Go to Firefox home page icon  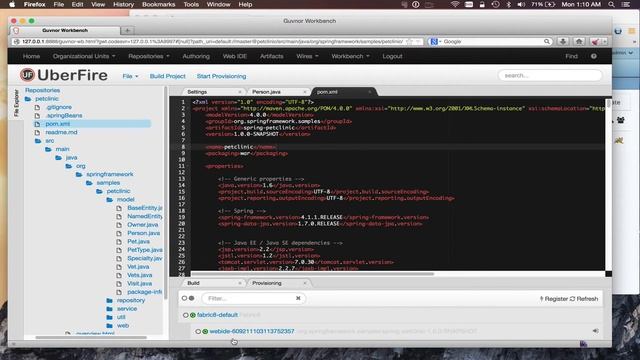(579, 41)
